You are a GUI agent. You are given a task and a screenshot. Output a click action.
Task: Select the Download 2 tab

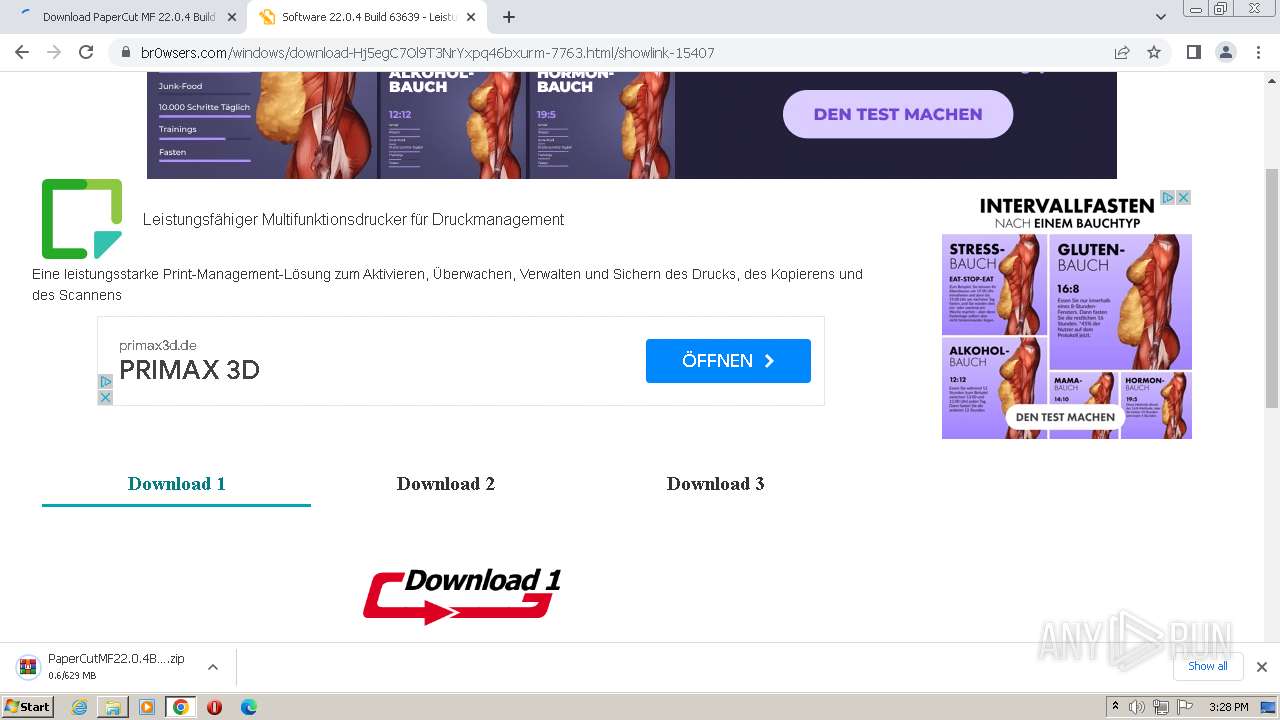coord(446,484)
